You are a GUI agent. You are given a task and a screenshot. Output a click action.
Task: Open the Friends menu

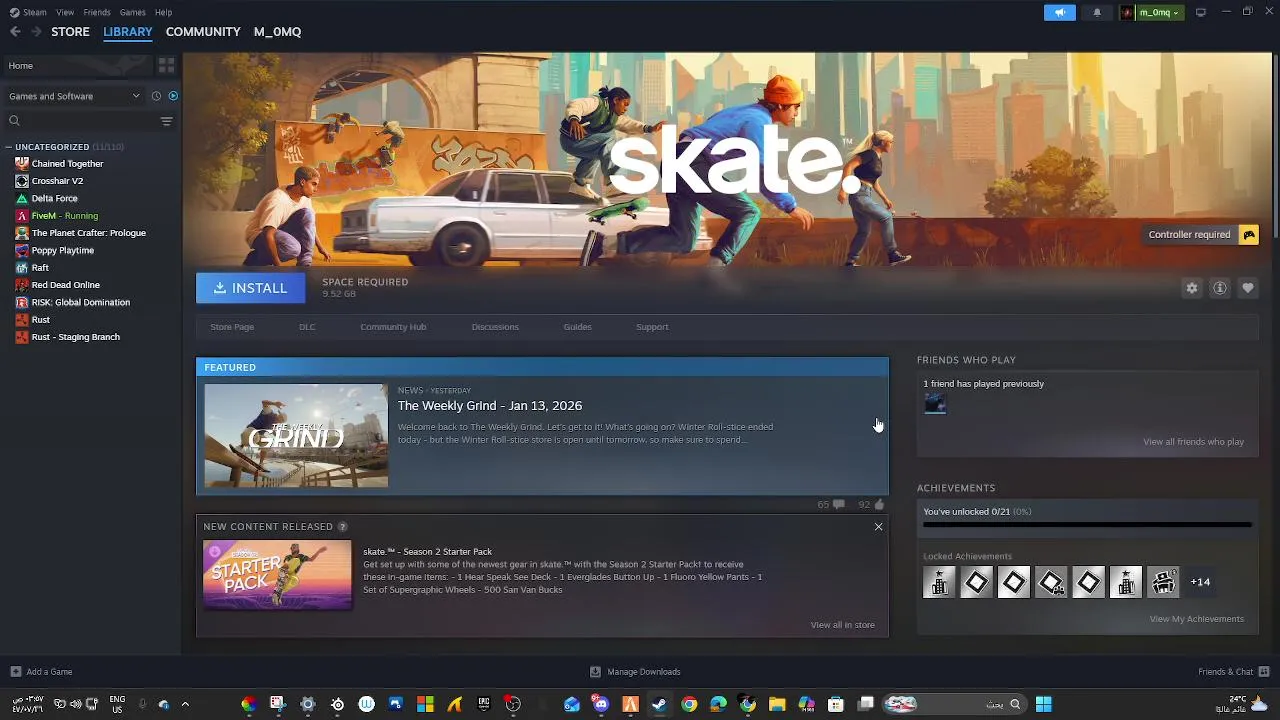(x=97, y=12)
